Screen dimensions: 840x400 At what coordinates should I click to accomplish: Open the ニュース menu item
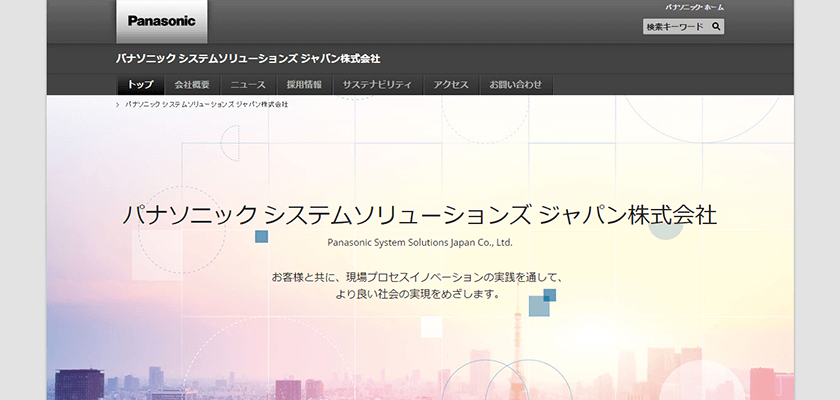pyautogui.click(x=248, y=85)
